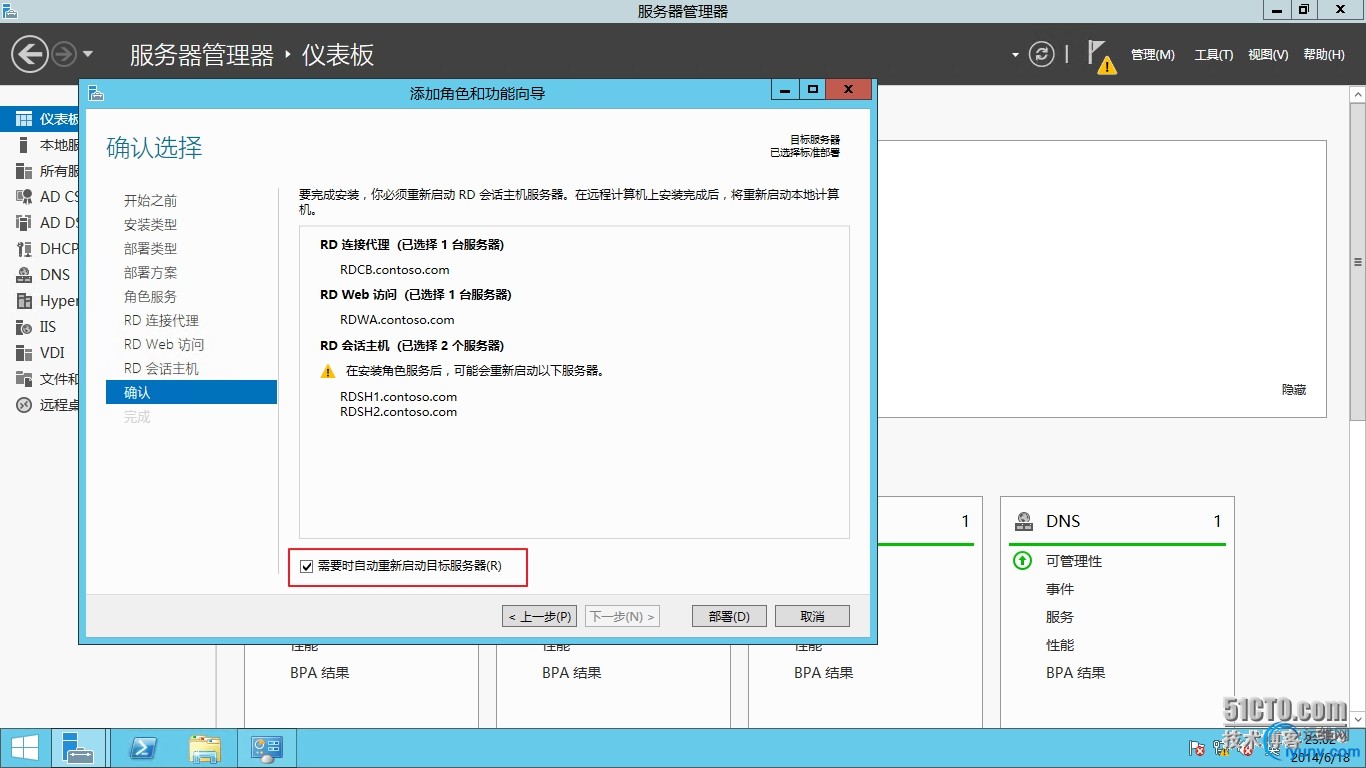Open File Explorer from the taskbar

(x=205, y=748)
